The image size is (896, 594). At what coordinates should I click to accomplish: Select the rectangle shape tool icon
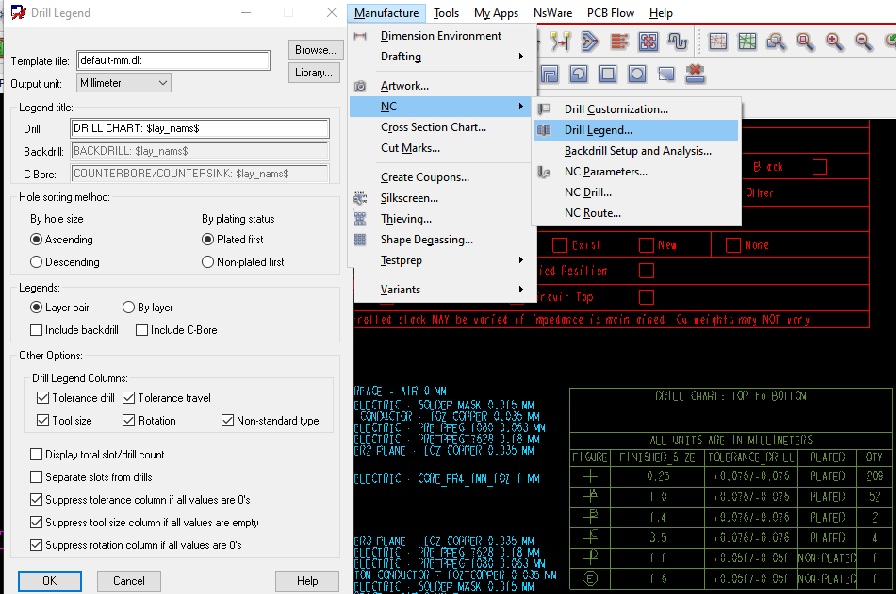[607, 74]
